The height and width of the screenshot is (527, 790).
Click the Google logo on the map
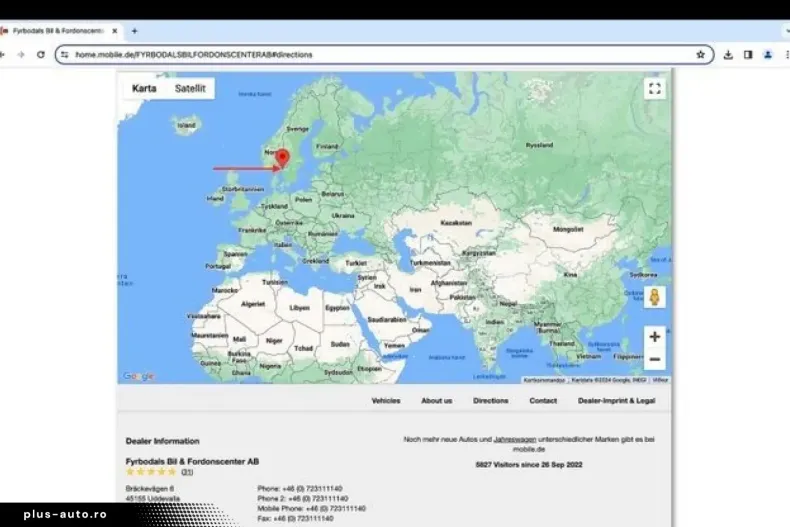coord(138,376)
